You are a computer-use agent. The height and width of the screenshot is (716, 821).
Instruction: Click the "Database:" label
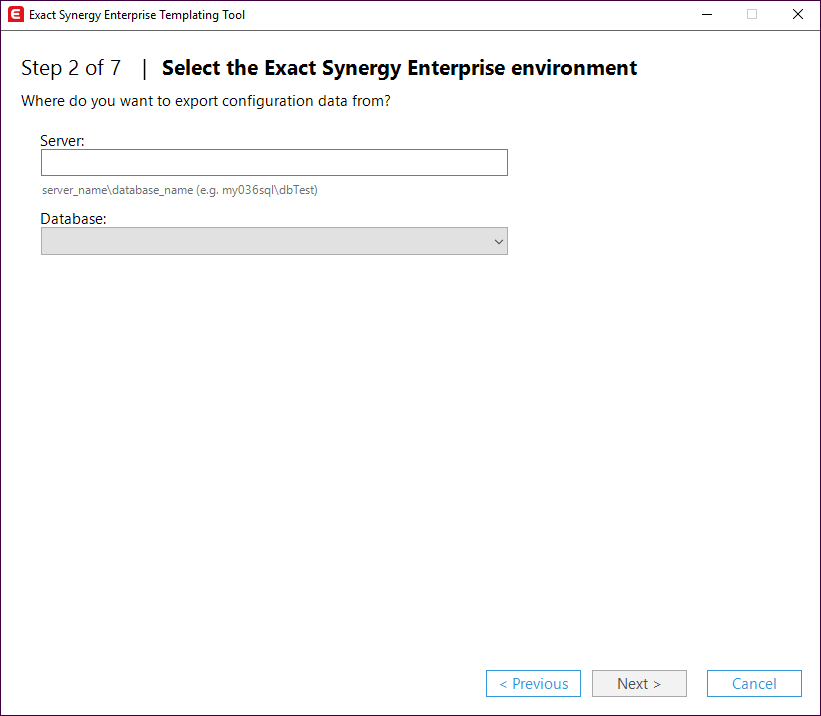pyautogui.click(x=73, y=218)
